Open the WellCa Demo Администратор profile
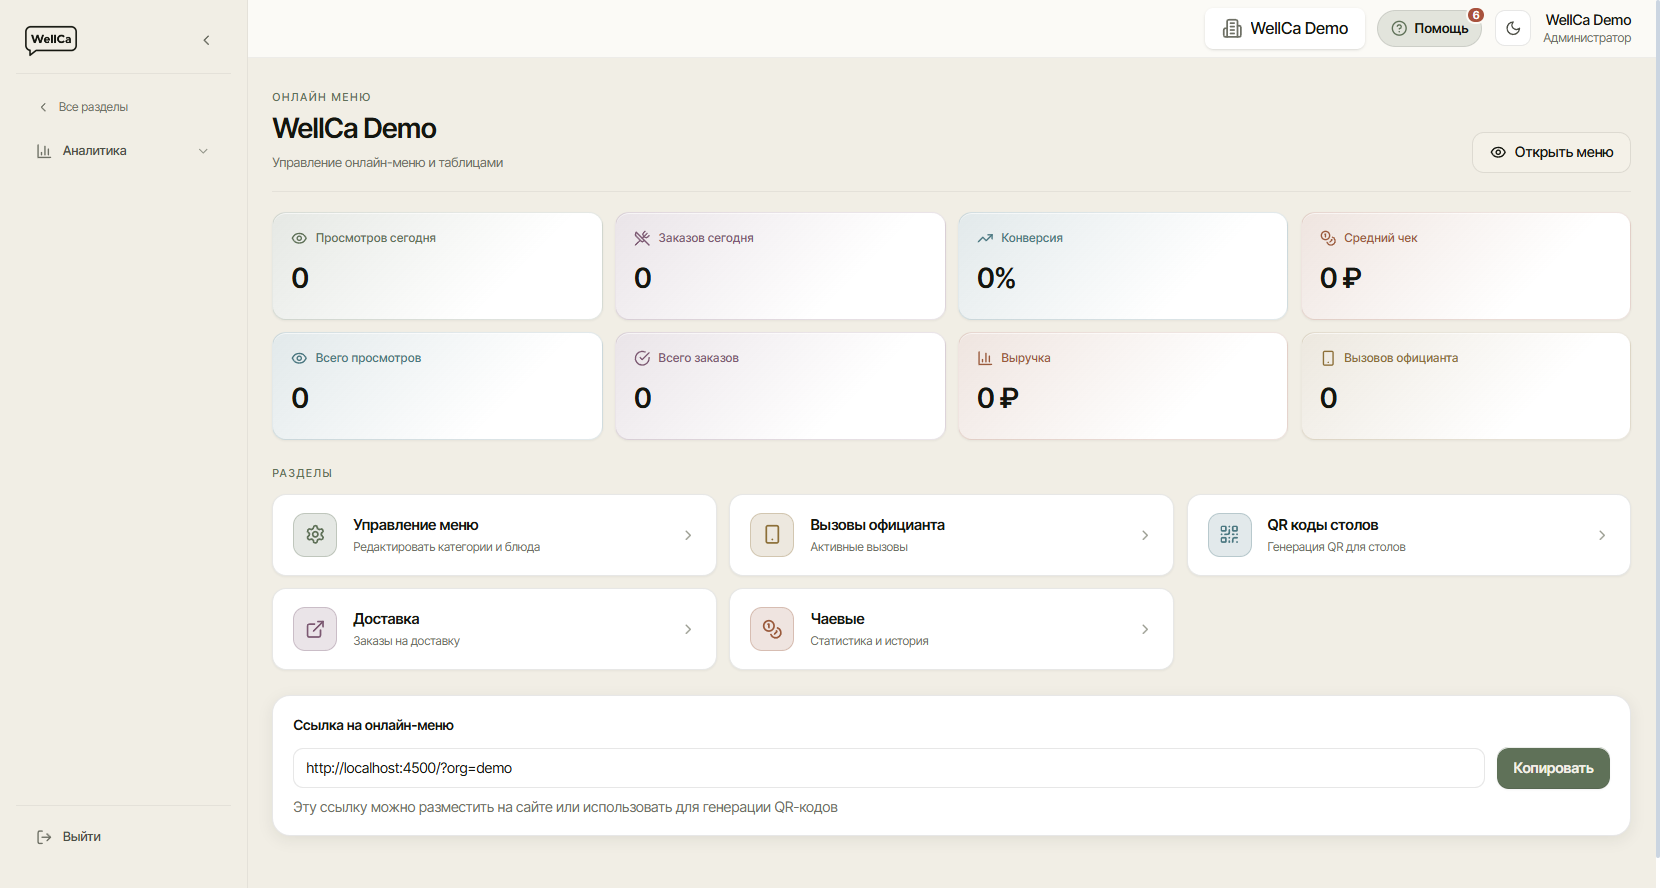The height and width of the screenshot is (888, 1660). (1587, 28)
